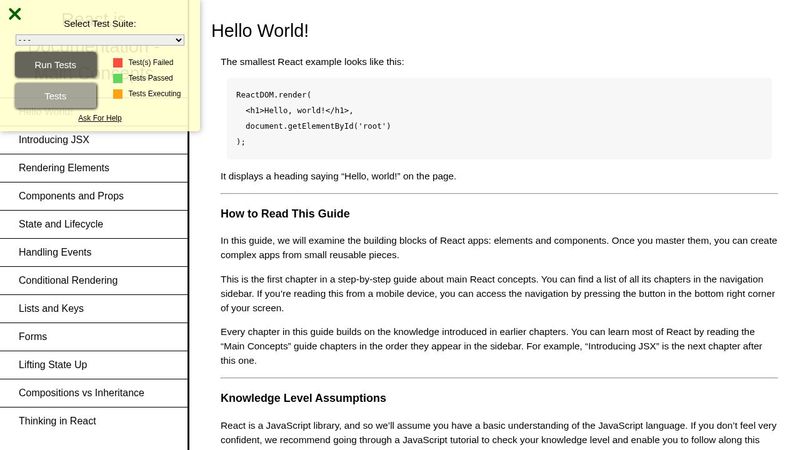Click the document.getElementById('root') code line
Screen dimensions: 800x450
point(318,126)
